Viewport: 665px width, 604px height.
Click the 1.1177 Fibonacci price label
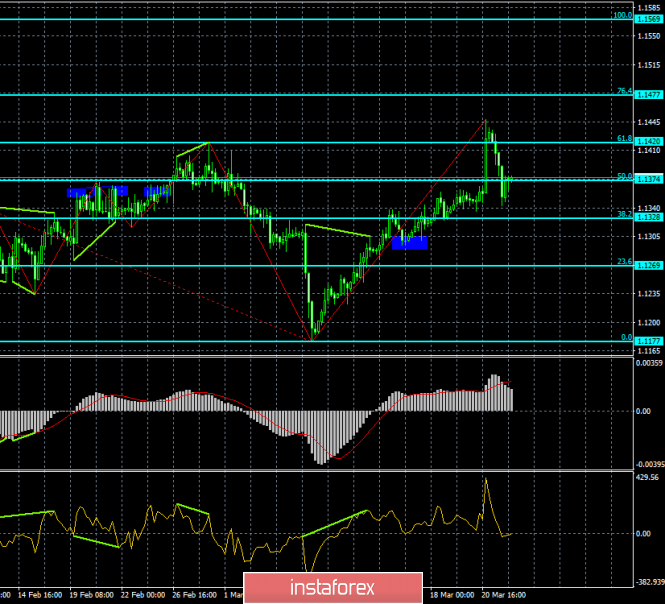(649, 341)
